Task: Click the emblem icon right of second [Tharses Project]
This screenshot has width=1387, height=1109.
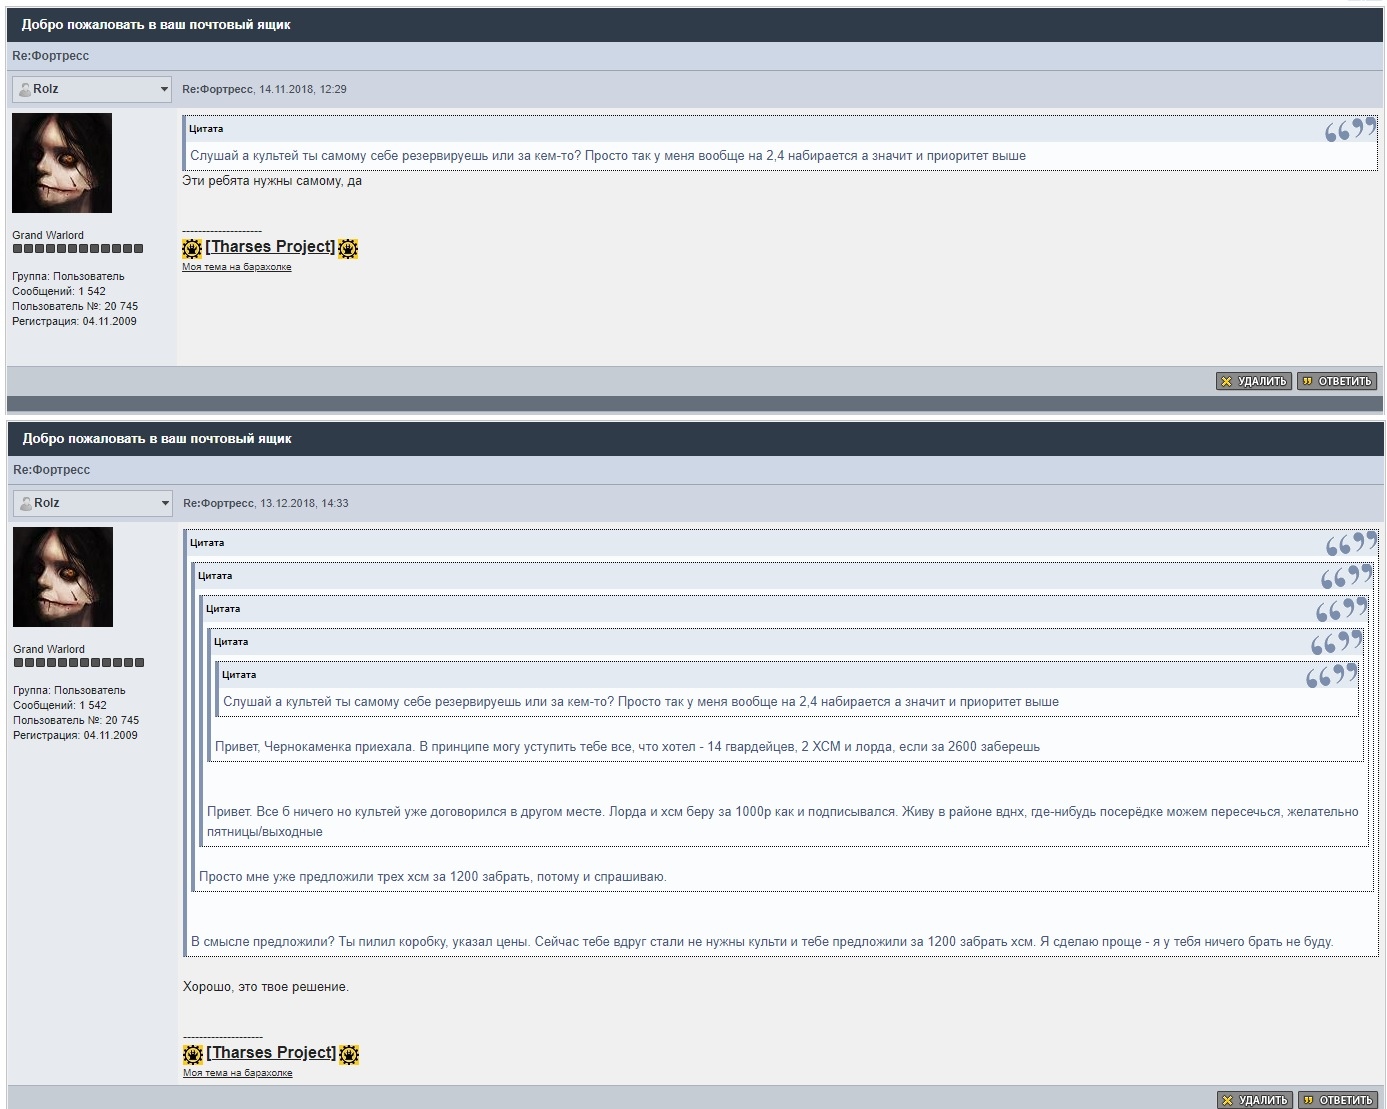Action: (x=349, y=1054)
